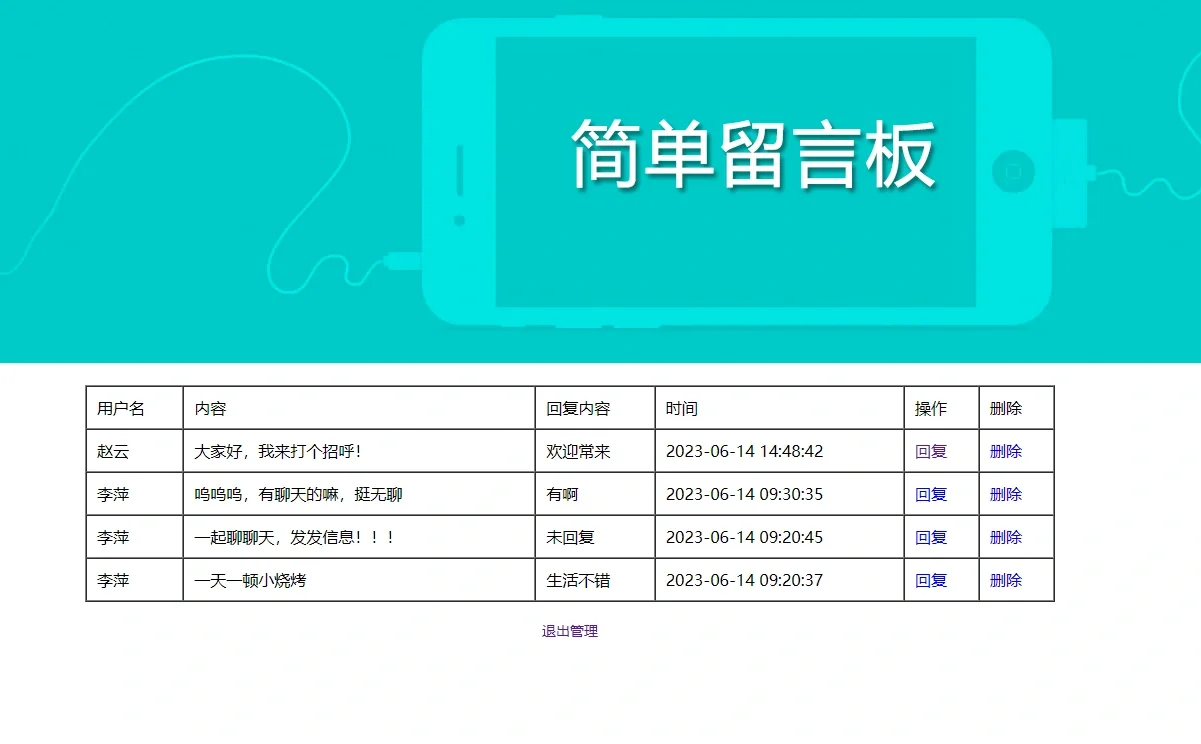Viewport: 1201px width, 744px height.
Task: Click the 回复内容 column header
Action: coord(571,408)
